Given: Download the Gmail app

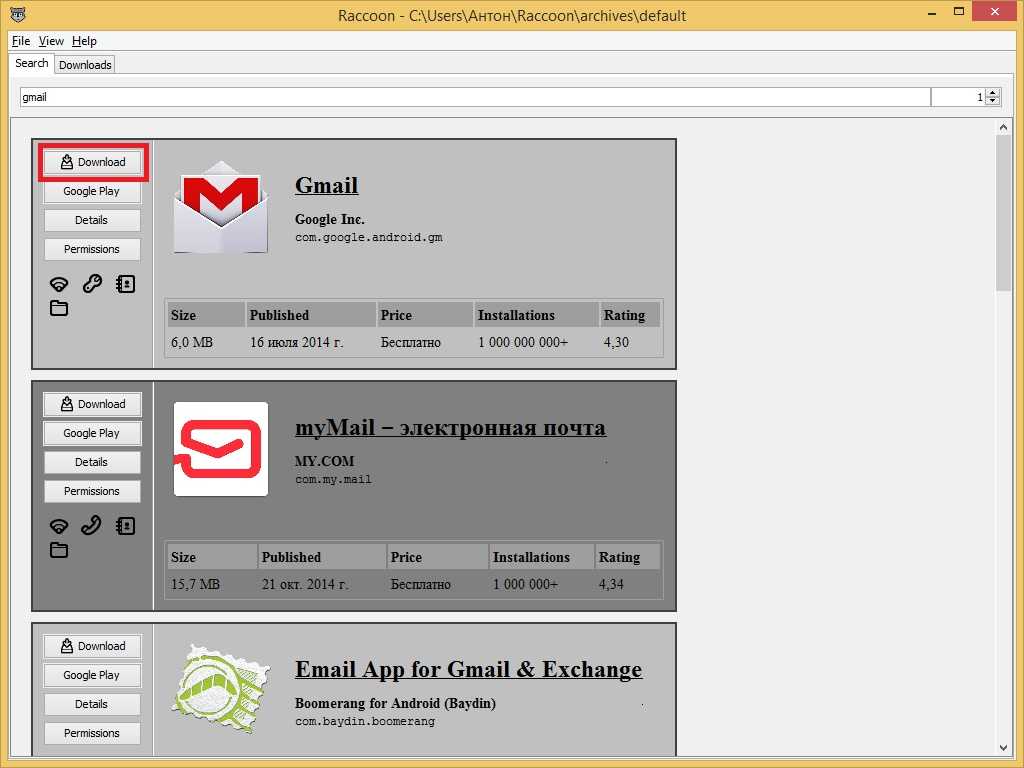Looking at the screenshot, I should [92, 162].
